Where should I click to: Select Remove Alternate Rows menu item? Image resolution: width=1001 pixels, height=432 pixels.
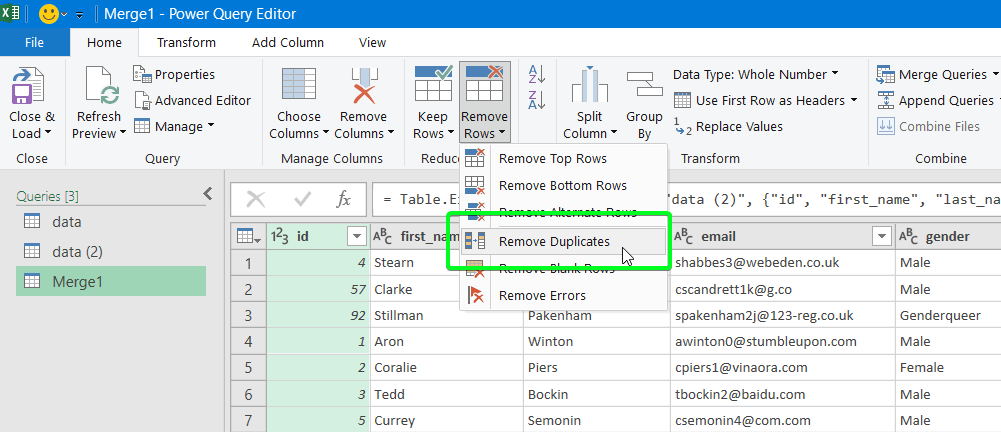[x=563, y=212]
